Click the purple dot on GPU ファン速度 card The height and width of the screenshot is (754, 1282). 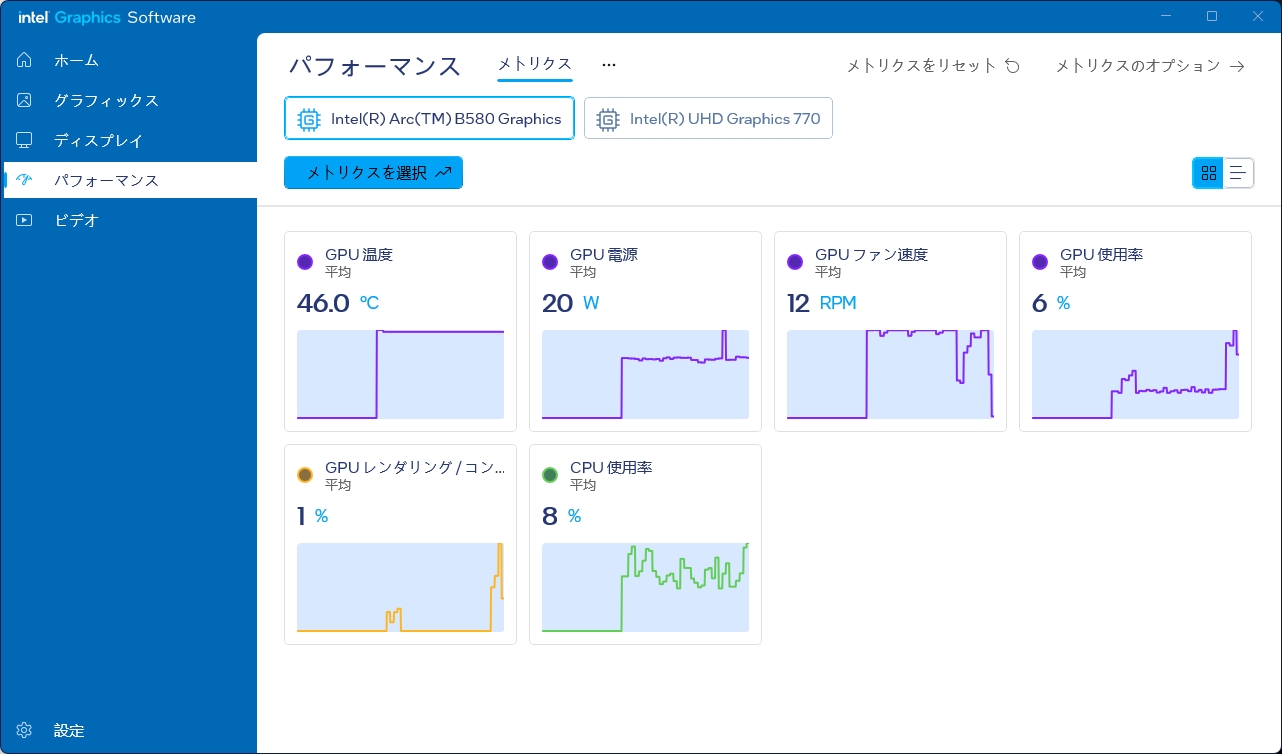point(795,262)
